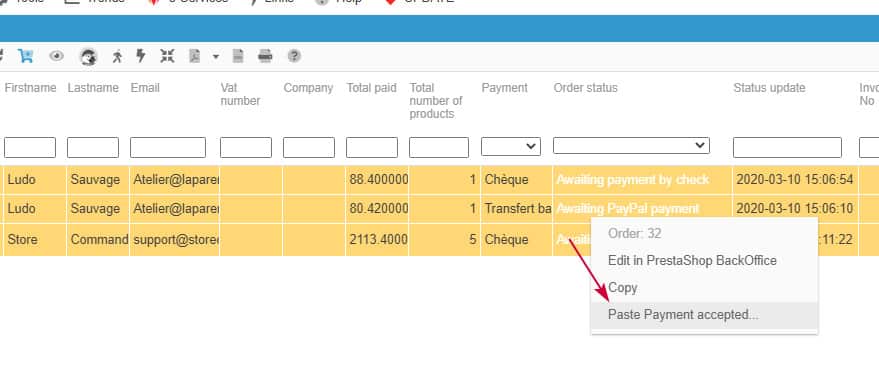Click the PDF export toolbar icon
Image resolution: width=879 pixels, height=389 pixels.
click(x=195, y=56)
